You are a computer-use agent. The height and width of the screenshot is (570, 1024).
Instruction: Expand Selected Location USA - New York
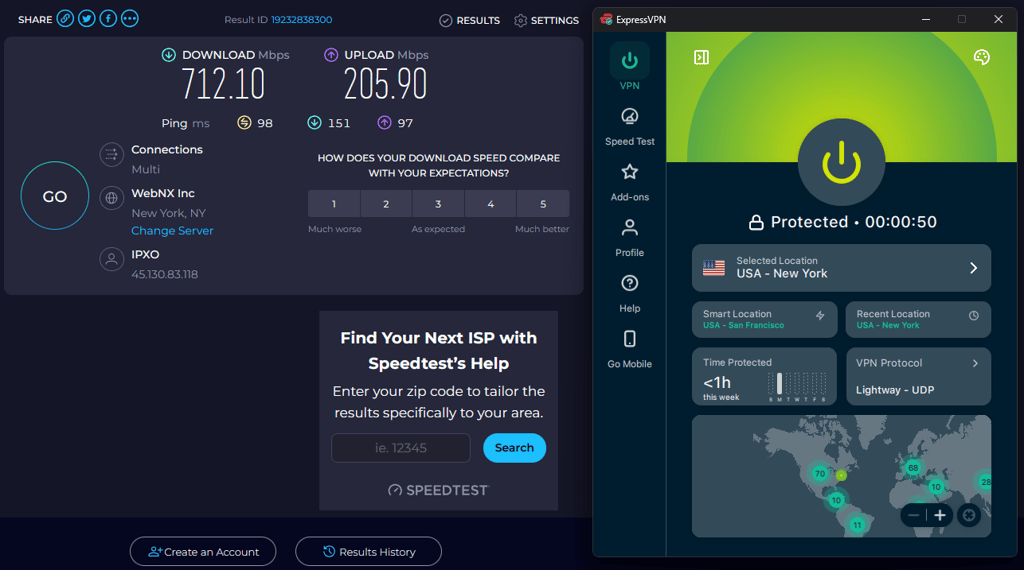(841, 268)
